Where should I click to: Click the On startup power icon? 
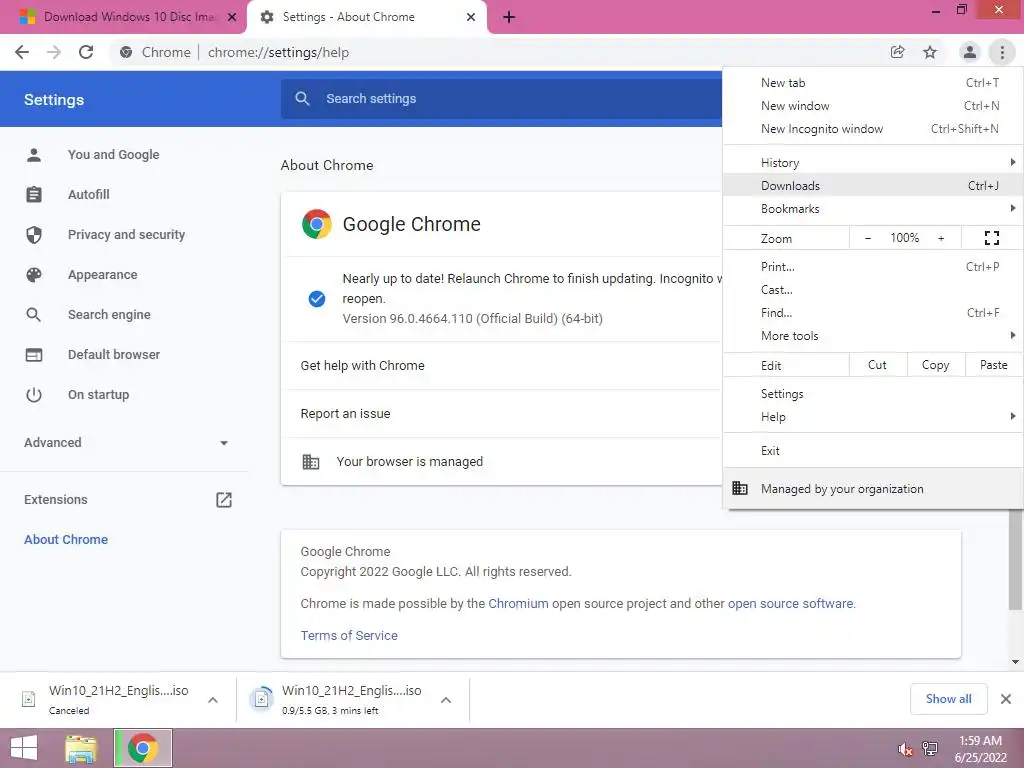[x=34, y=394]
